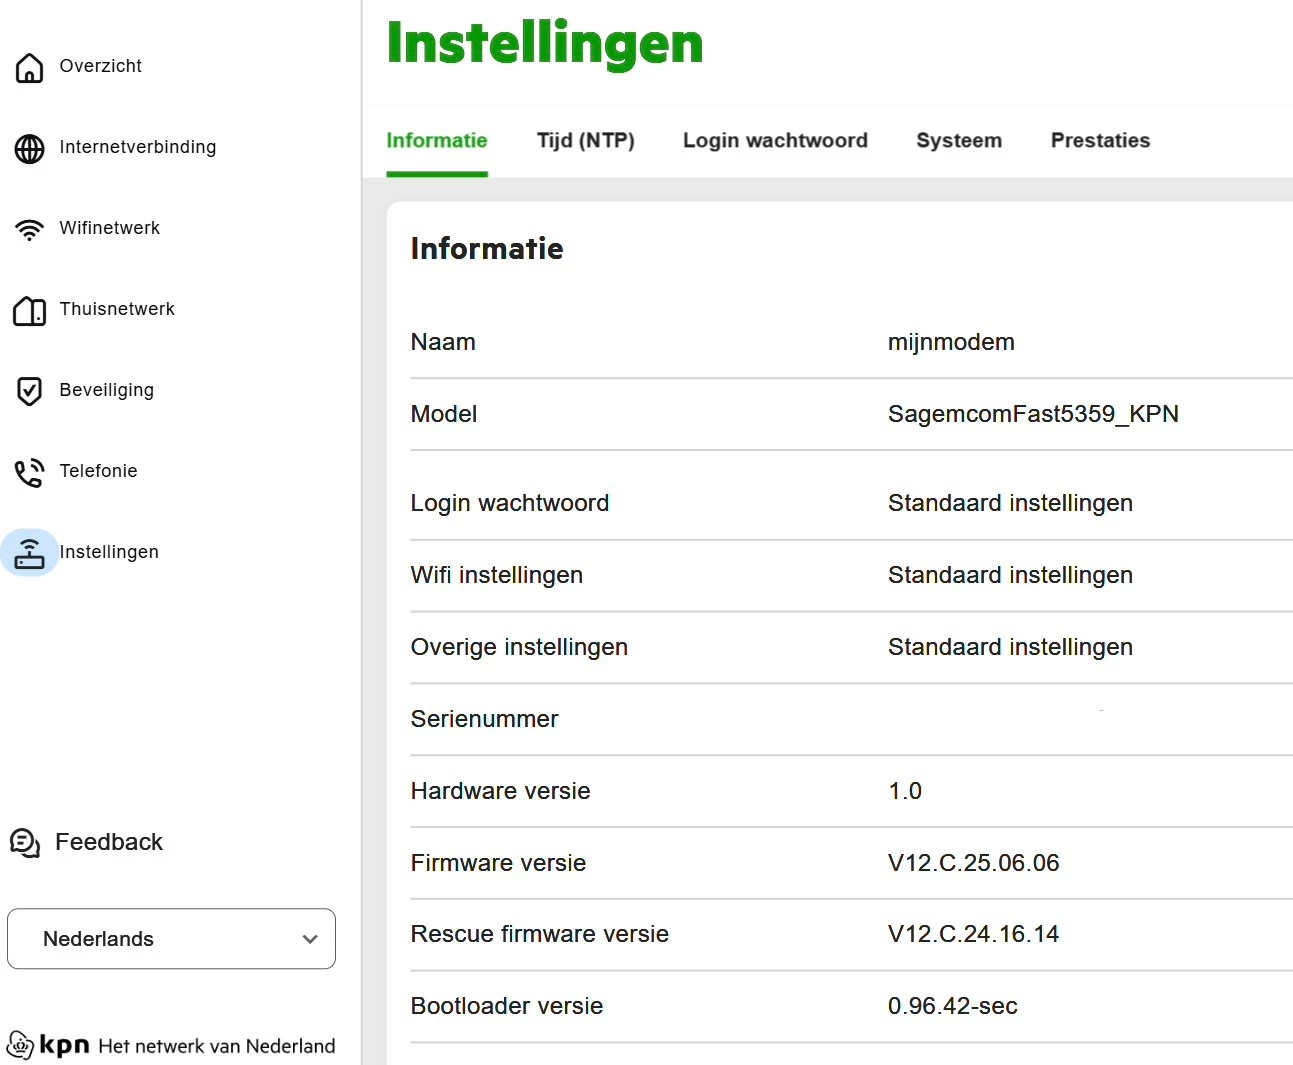
Task: Click the Internetverbinding globe icon
Action: click(x=29, y=148)
